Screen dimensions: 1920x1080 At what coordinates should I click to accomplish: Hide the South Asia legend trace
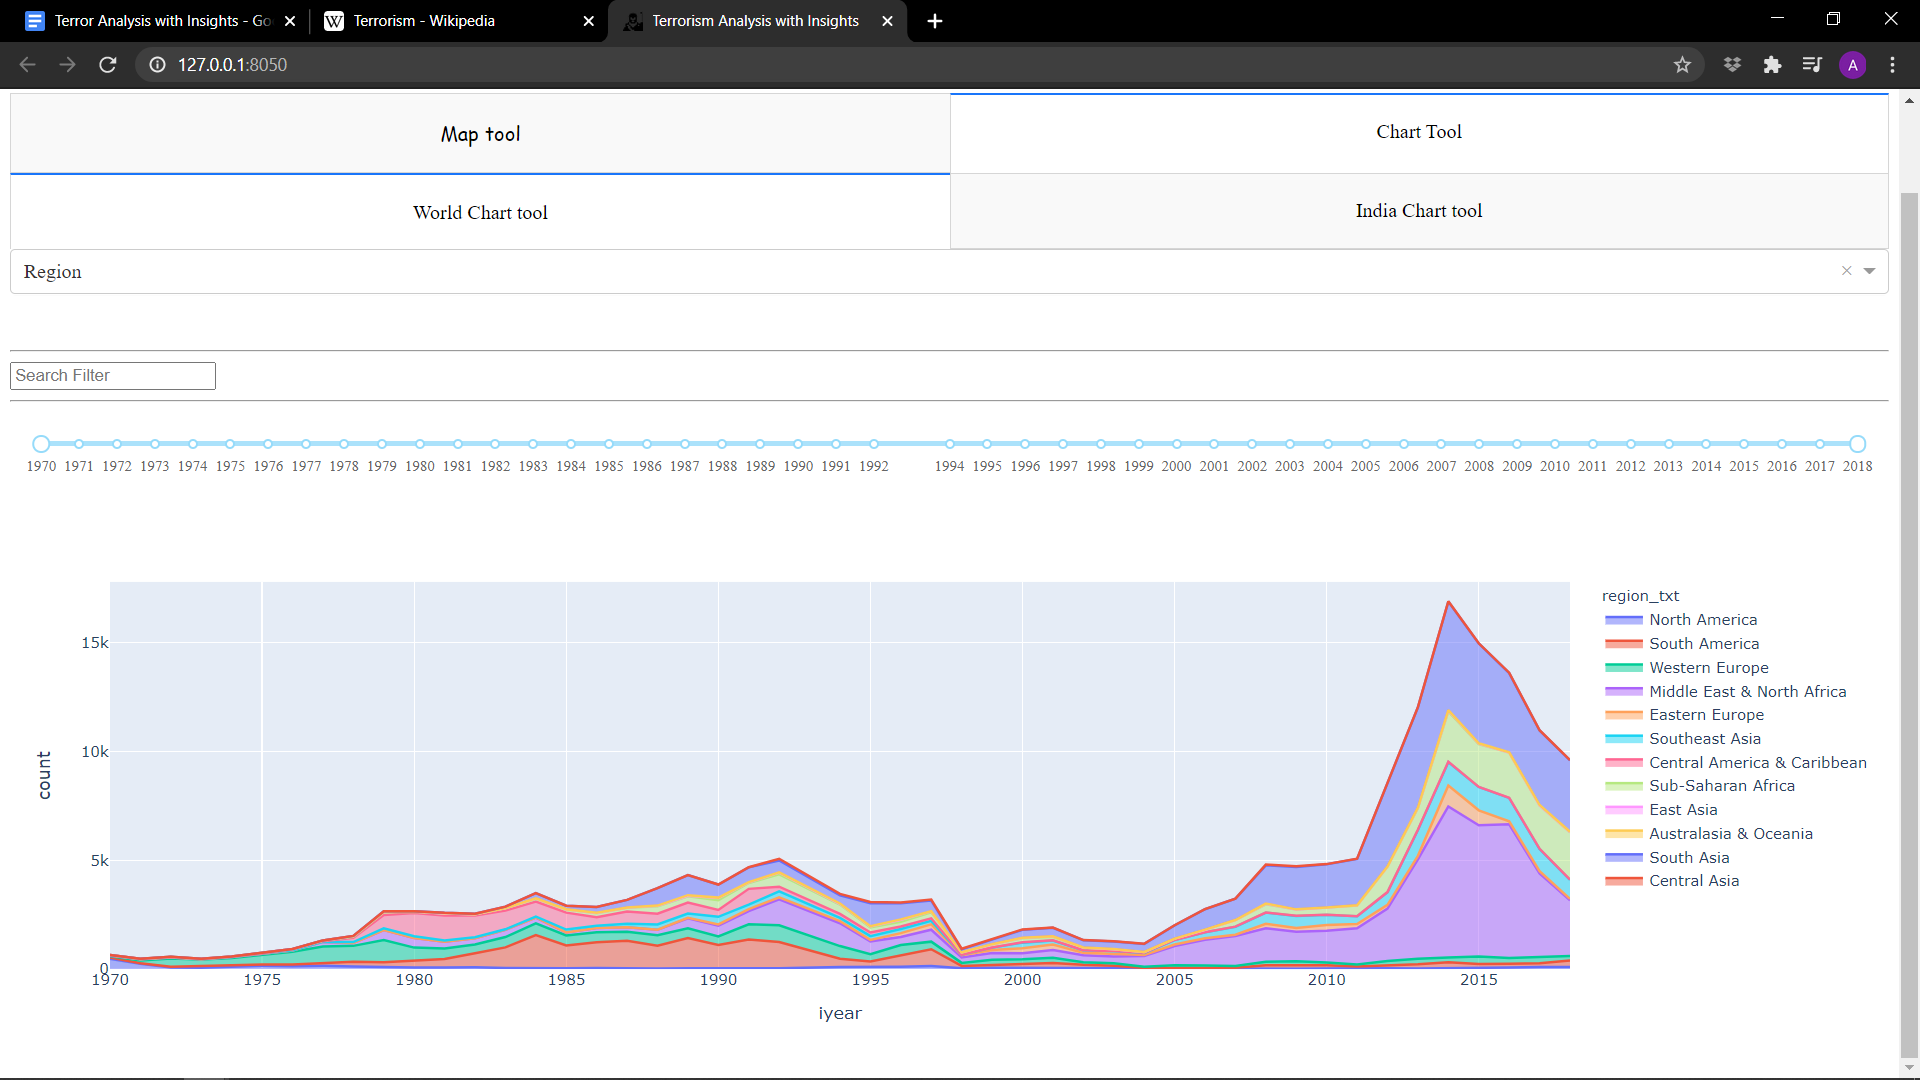[x=1688, y=858]
